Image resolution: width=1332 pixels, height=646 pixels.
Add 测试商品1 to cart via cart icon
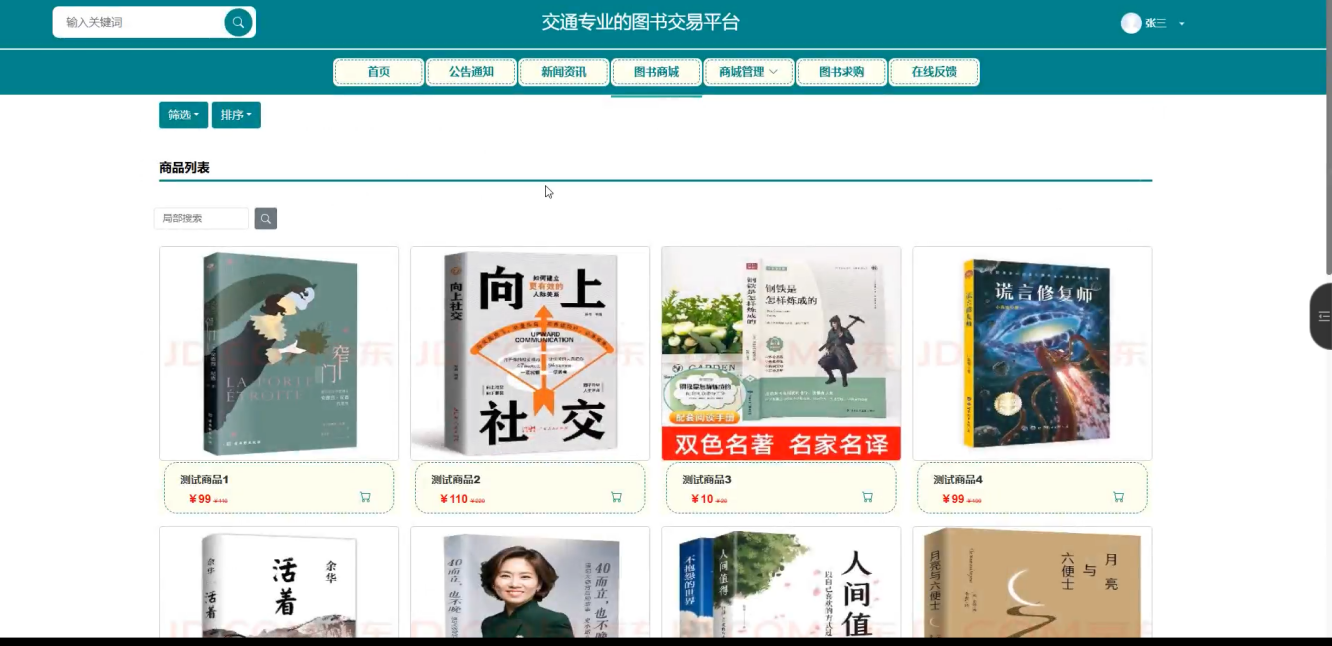click(365, 497)
